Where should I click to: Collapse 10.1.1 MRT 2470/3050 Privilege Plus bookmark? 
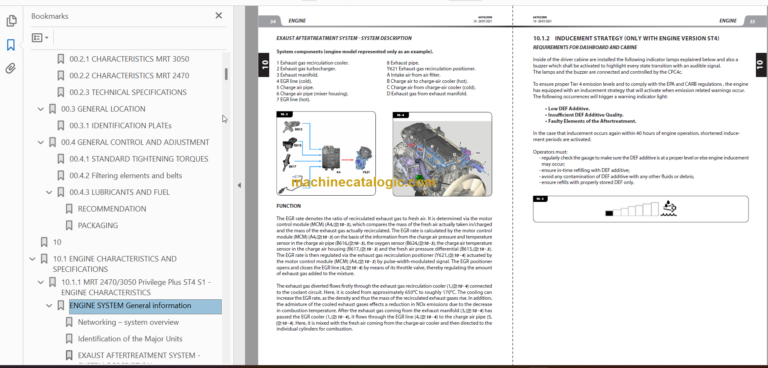pos(41,282)
